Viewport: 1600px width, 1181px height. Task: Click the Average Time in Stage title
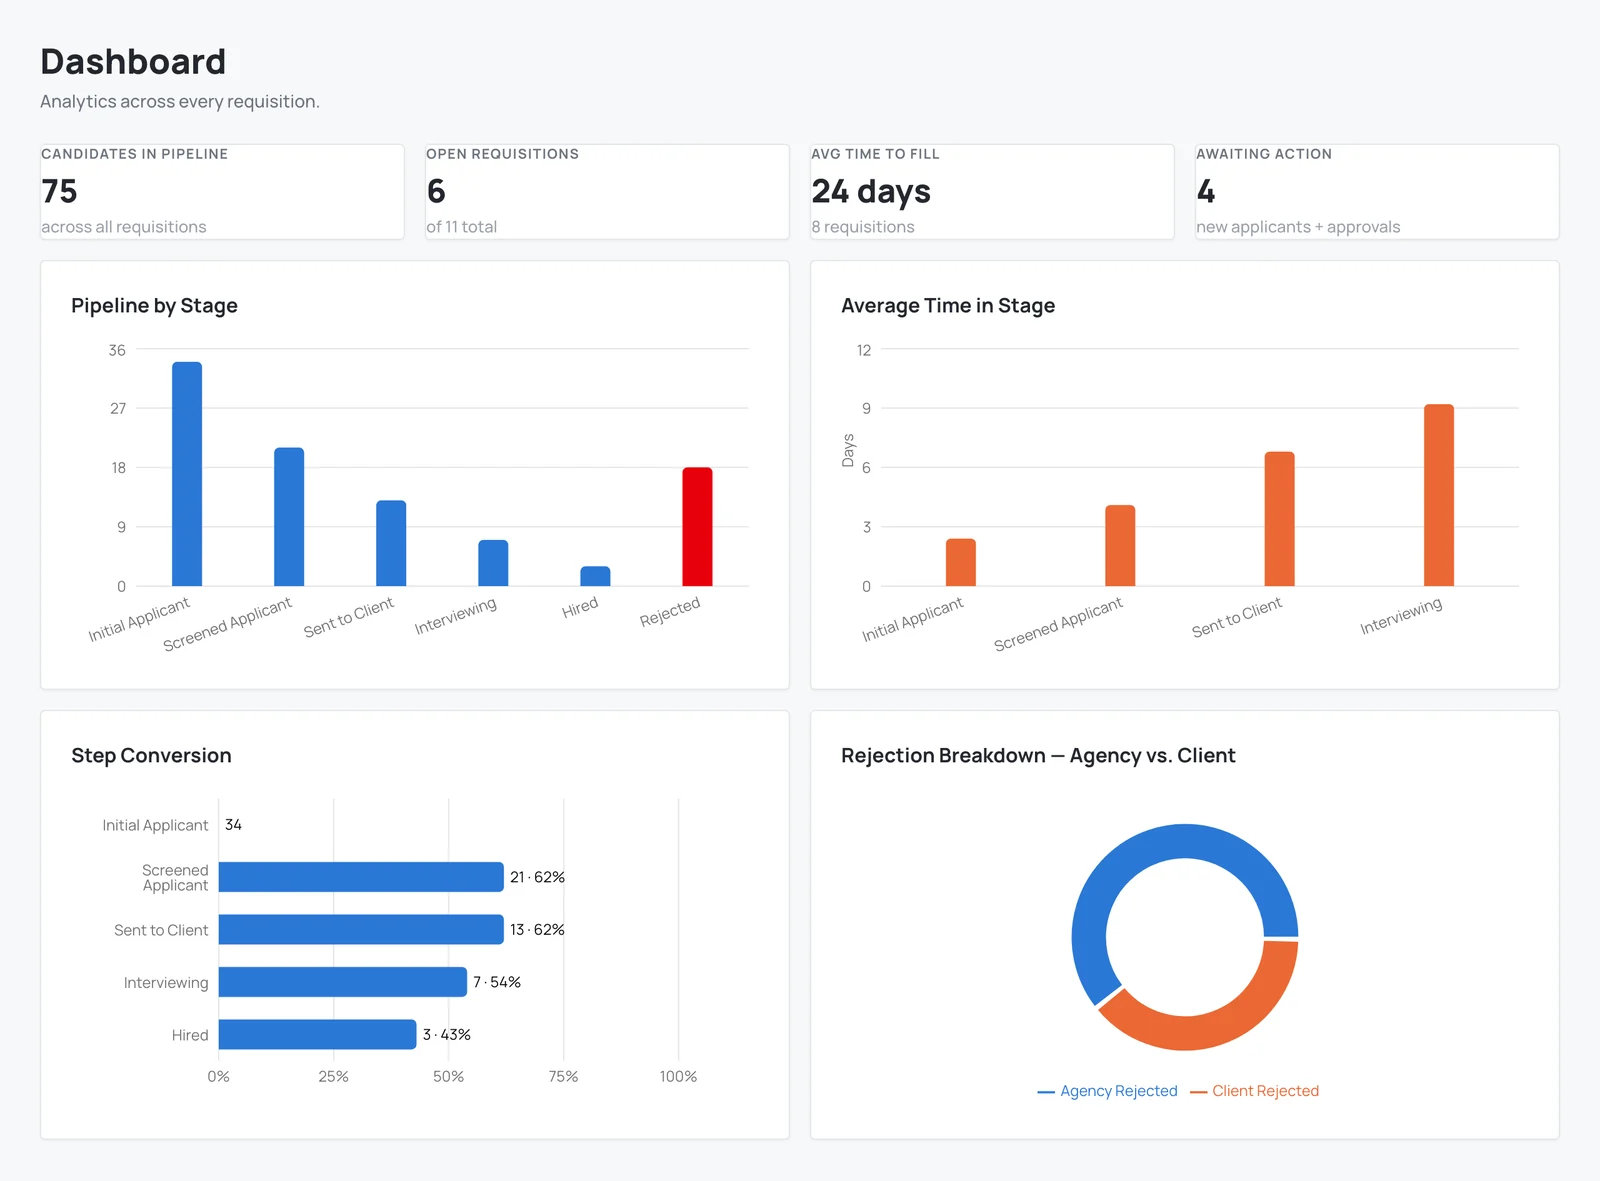(948, 305)
